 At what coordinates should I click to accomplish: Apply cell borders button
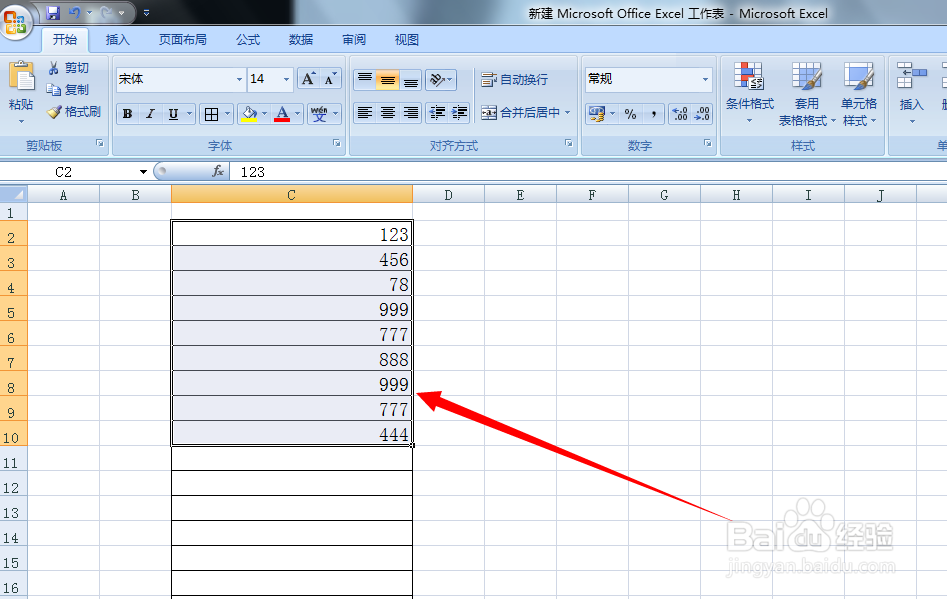click(211, 114)
